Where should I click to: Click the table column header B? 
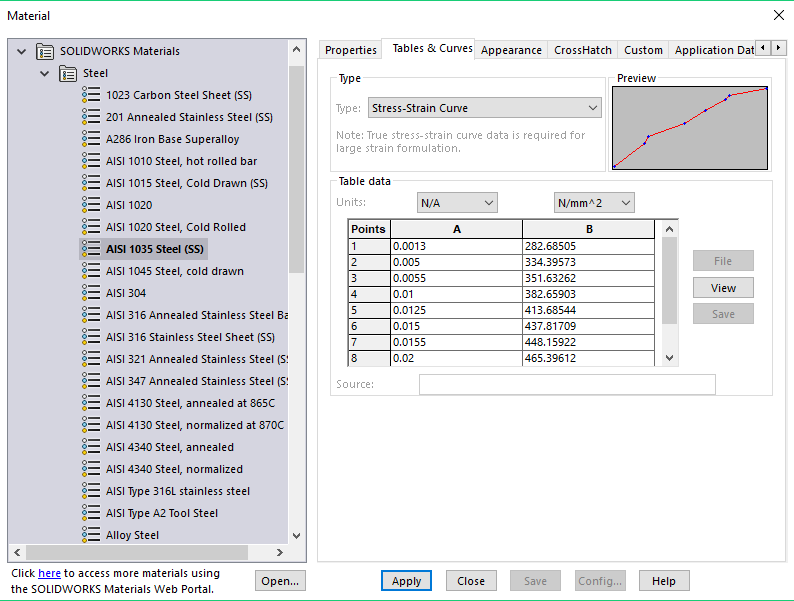coord(588,229)
